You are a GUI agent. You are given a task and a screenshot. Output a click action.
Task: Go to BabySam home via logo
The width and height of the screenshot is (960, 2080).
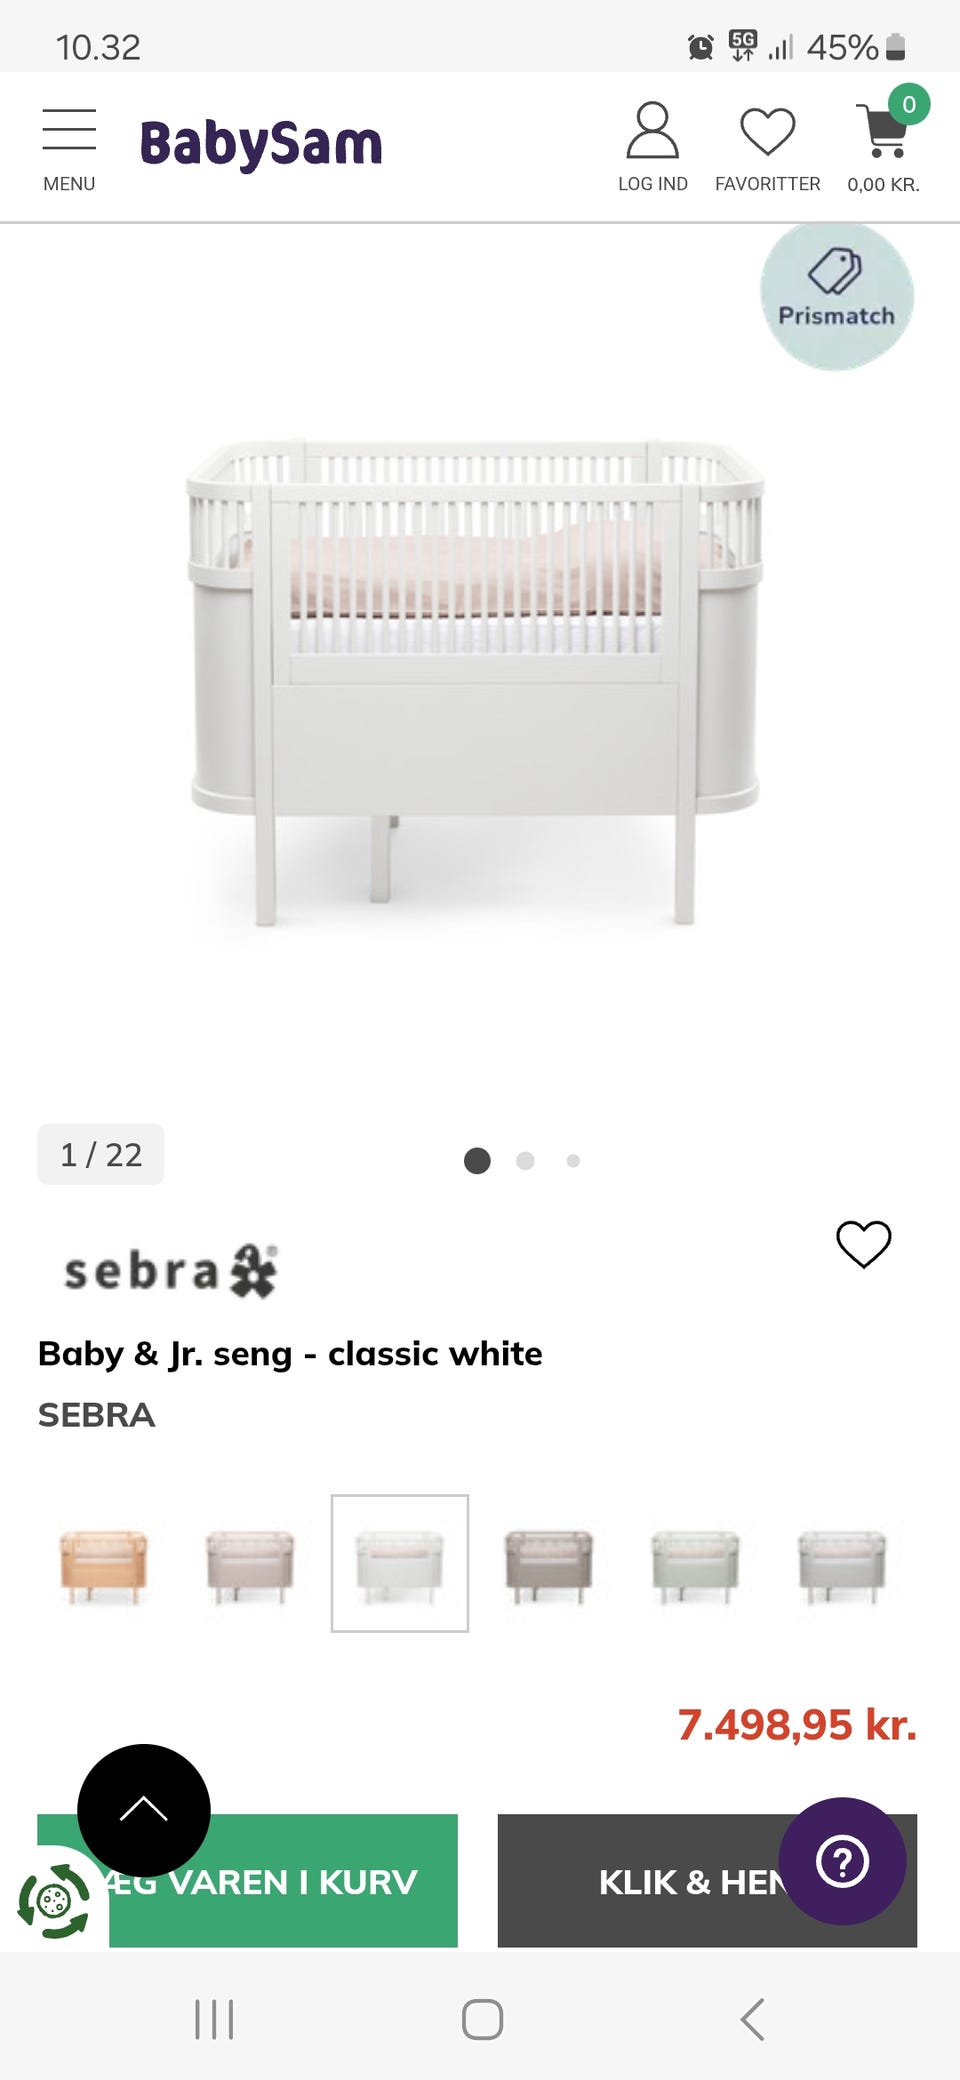(x=261, y=145)
